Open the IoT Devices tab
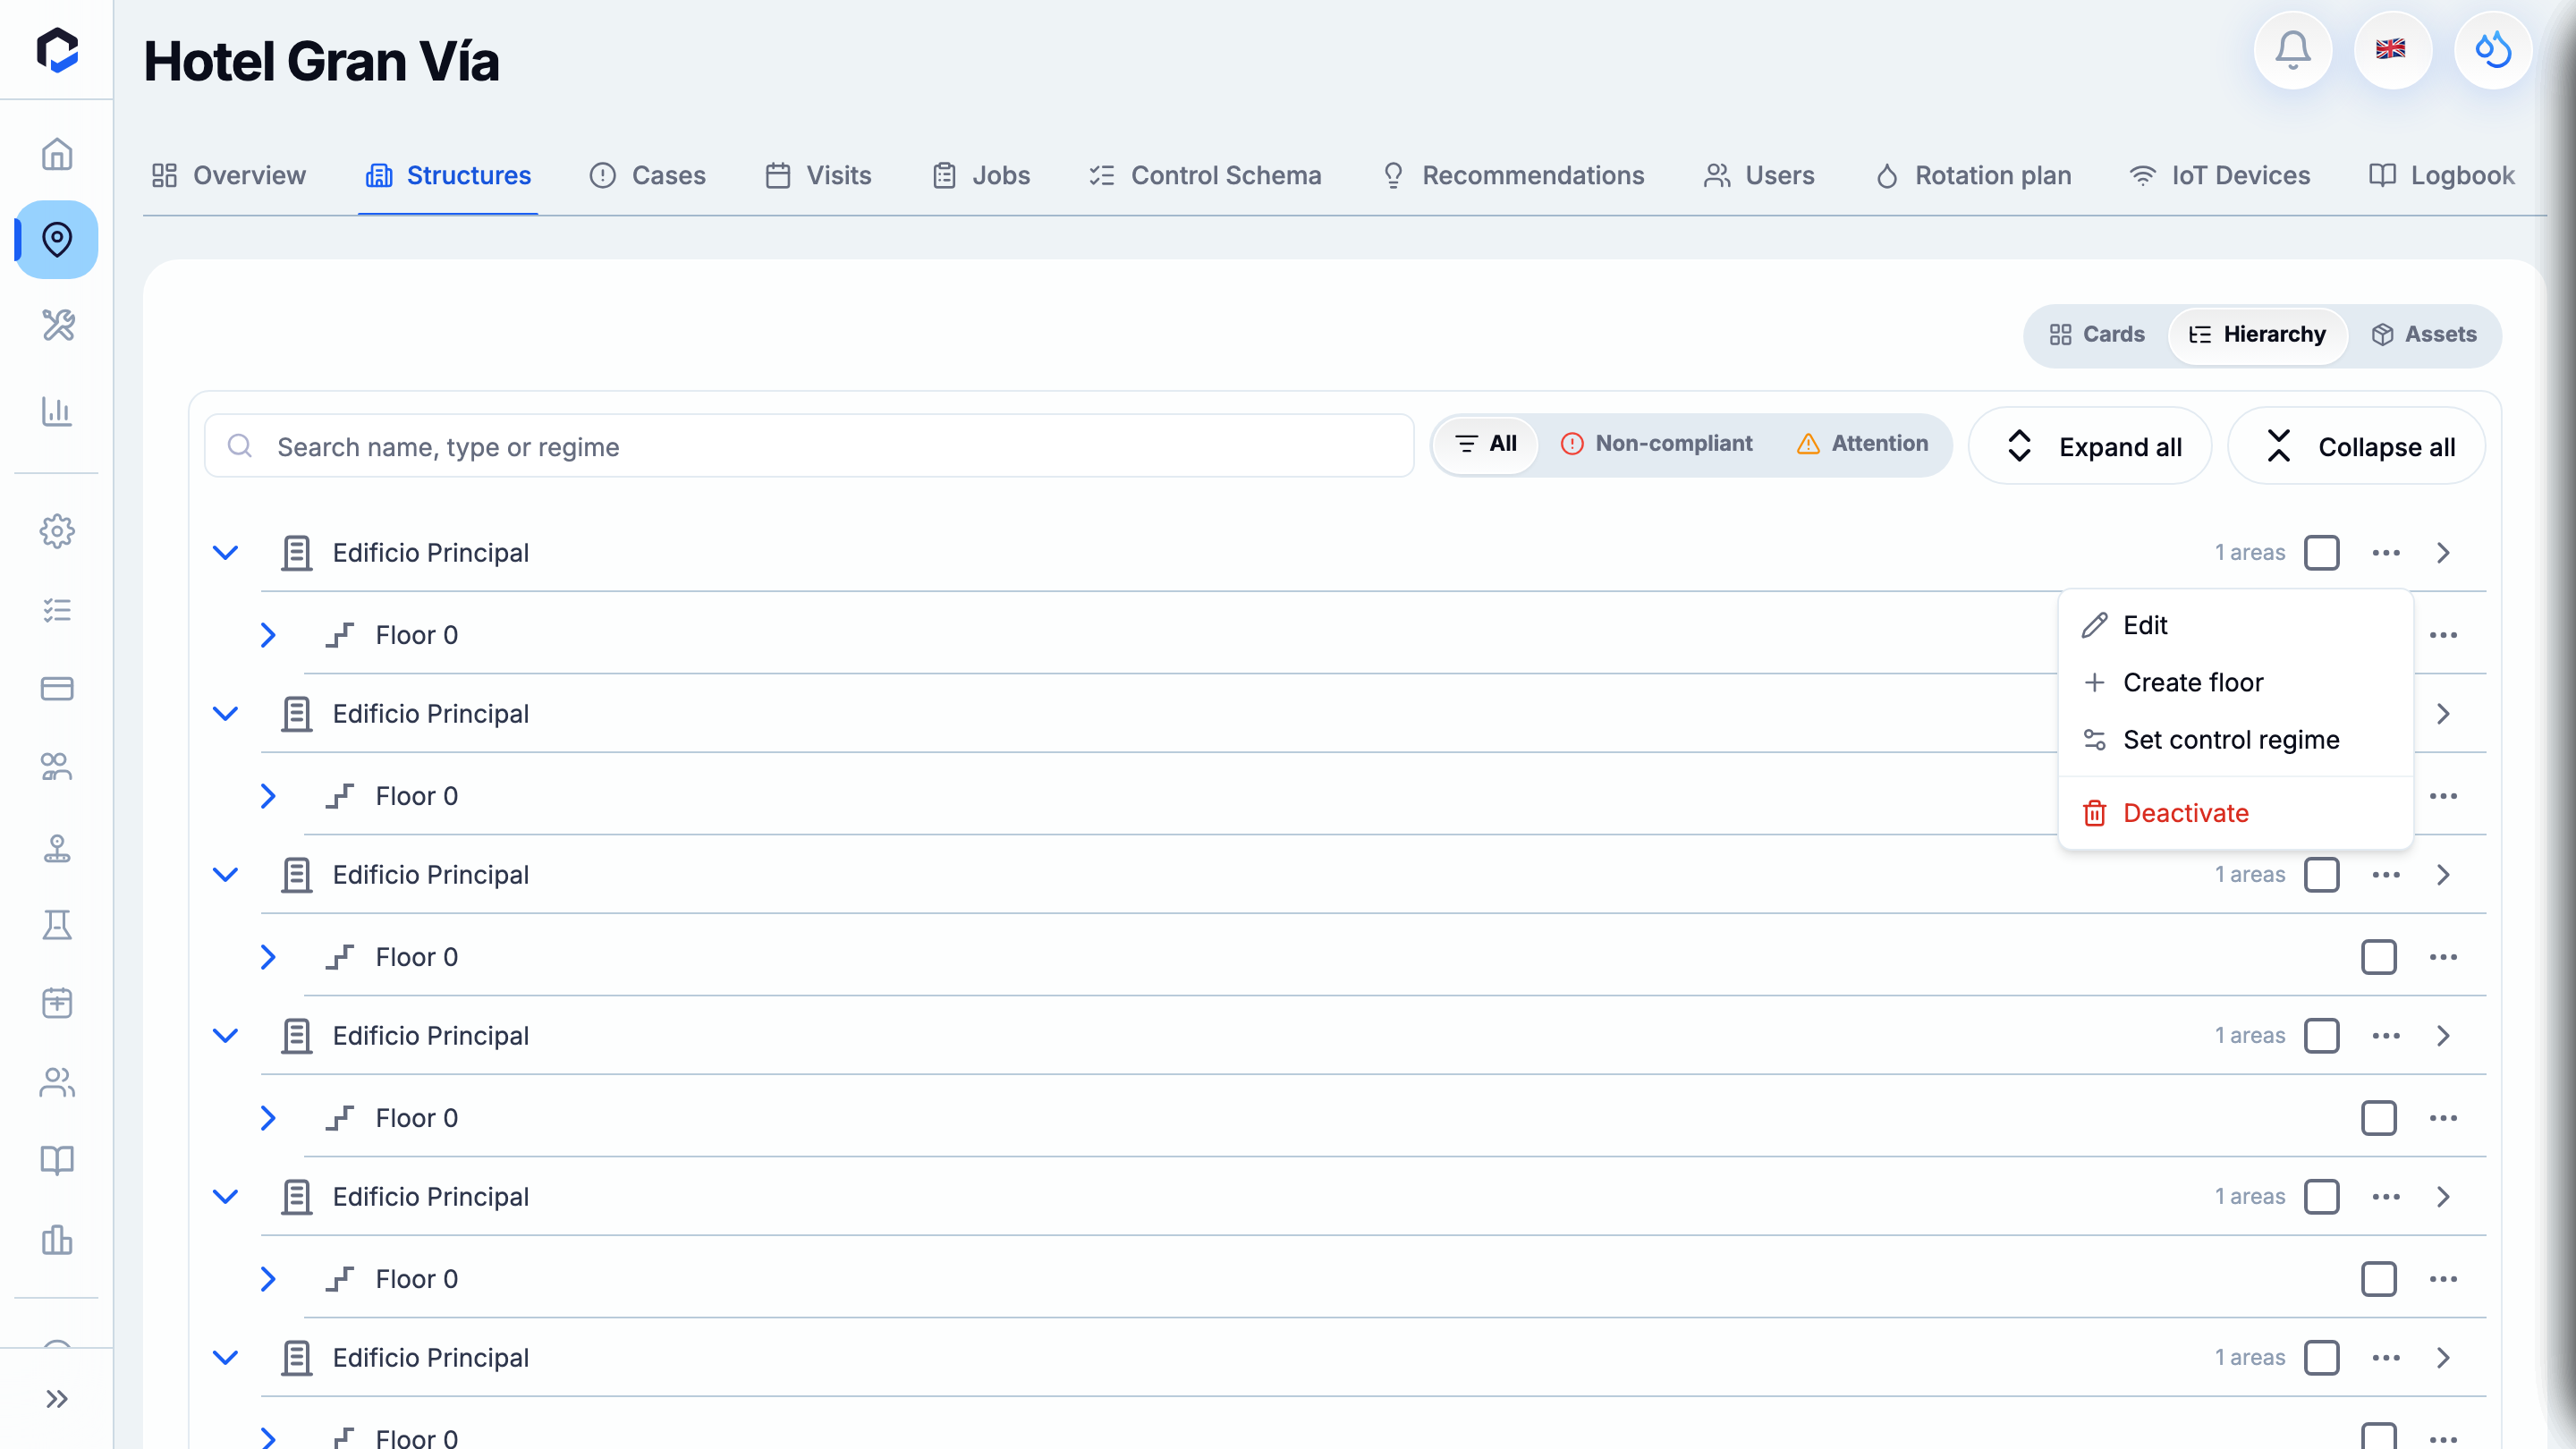Image resolution: width=2576 pixels, height=1449 pixels. coord(2219,176)
